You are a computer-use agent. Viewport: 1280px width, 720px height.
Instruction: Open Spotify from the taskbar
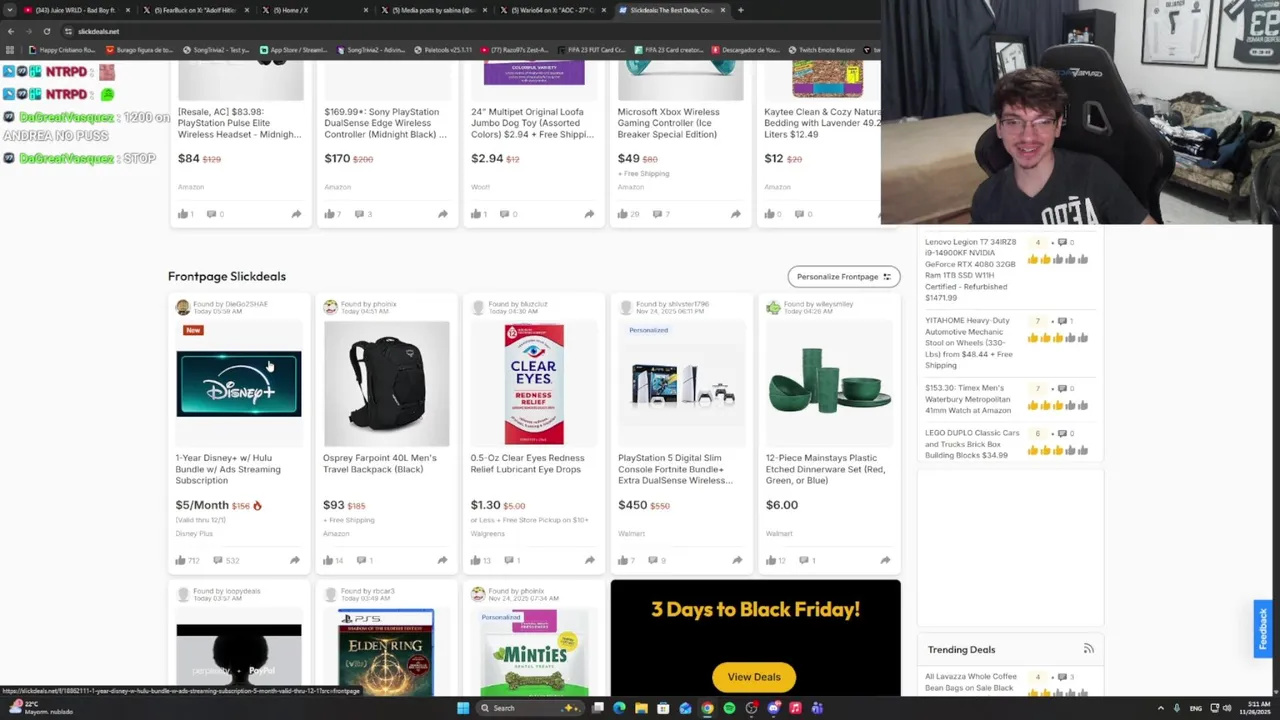pyautogui.click(x=729, y=708)
